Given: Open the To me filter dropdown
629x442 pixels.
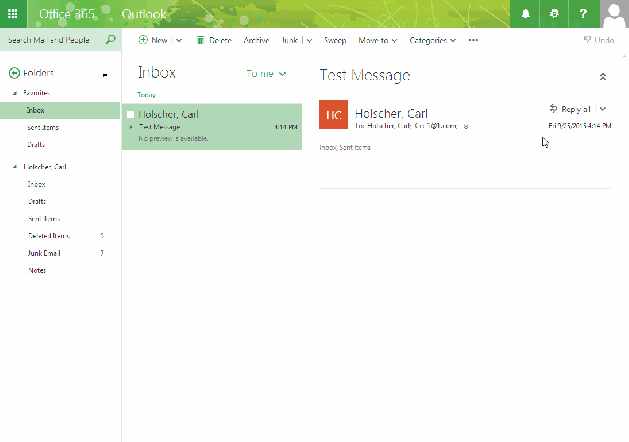Looking at the screenshot, I should click(266, 74).
